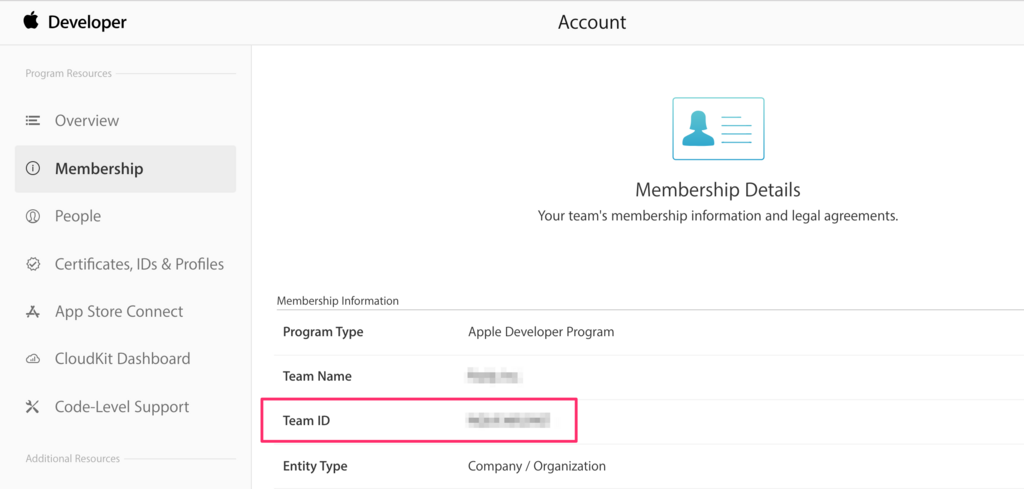The height and width of the screenshot is (489, 1024).
Task: Click the Additional Resources section header
Action: (x=72, y=458)
